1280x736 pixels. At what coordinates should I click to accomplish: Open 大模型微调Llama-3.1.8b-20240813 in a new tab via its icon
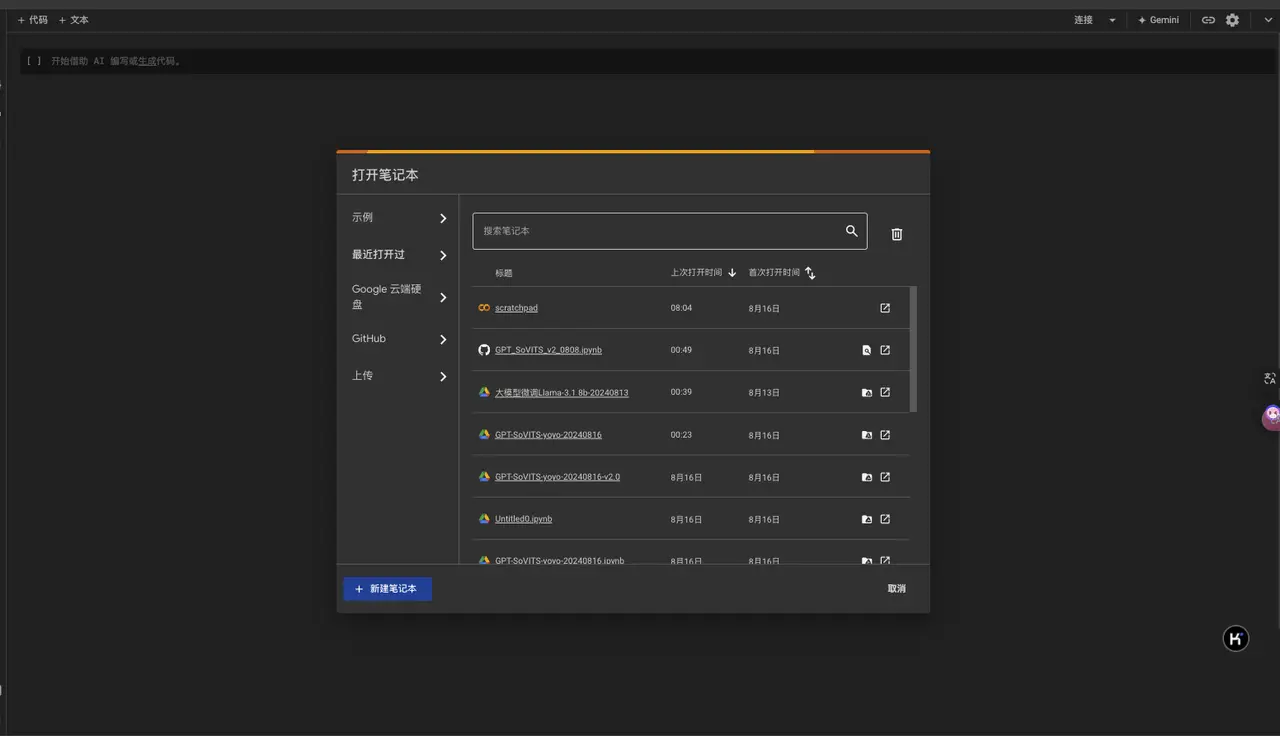click(885, 392)
